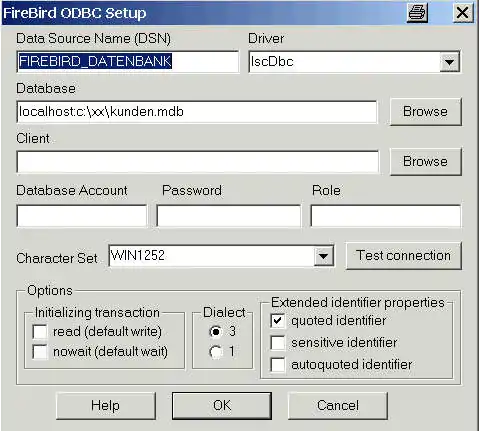Viewport: 479px width, 431px height.
Task: Open the Driver dropdown arrow
Action: pos(449,62)
